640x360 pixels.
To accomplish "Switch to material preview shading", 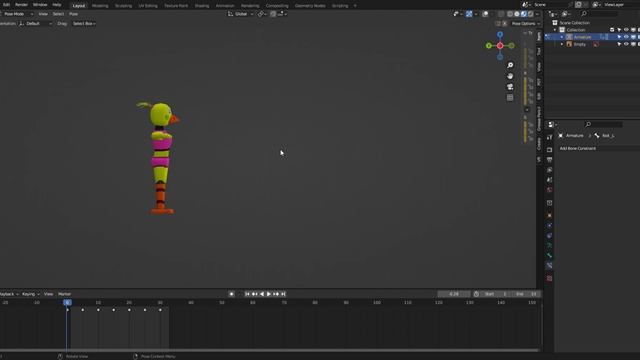I will pyautogui.click(x=524, y=14).
